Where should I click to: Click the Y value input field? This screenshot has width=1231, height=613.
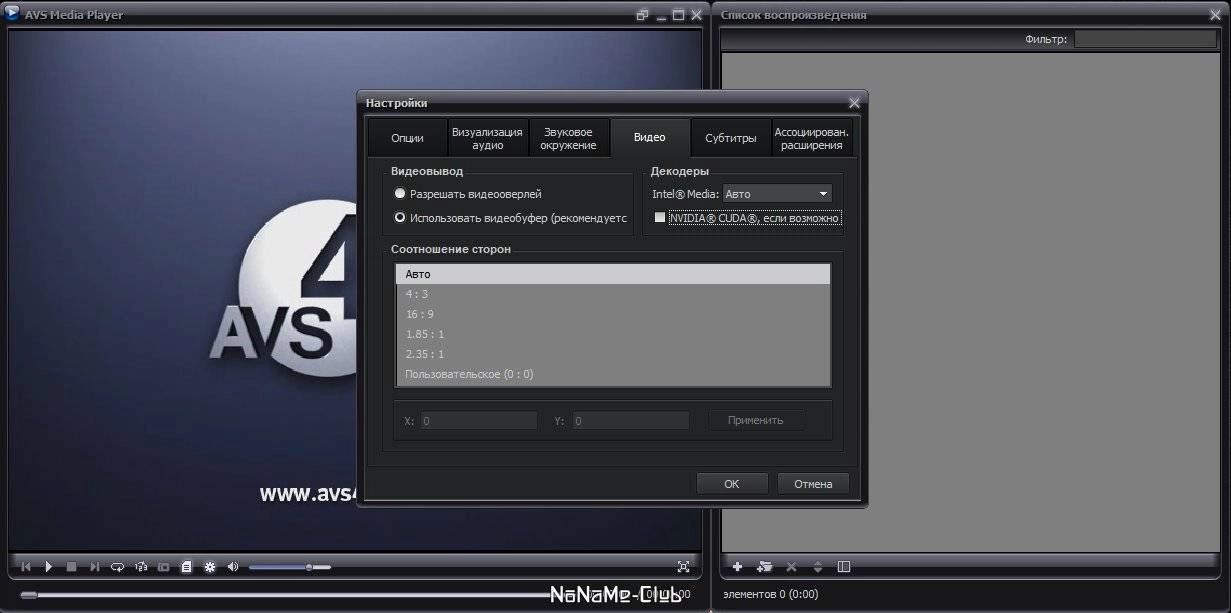(x=630, y=421)
